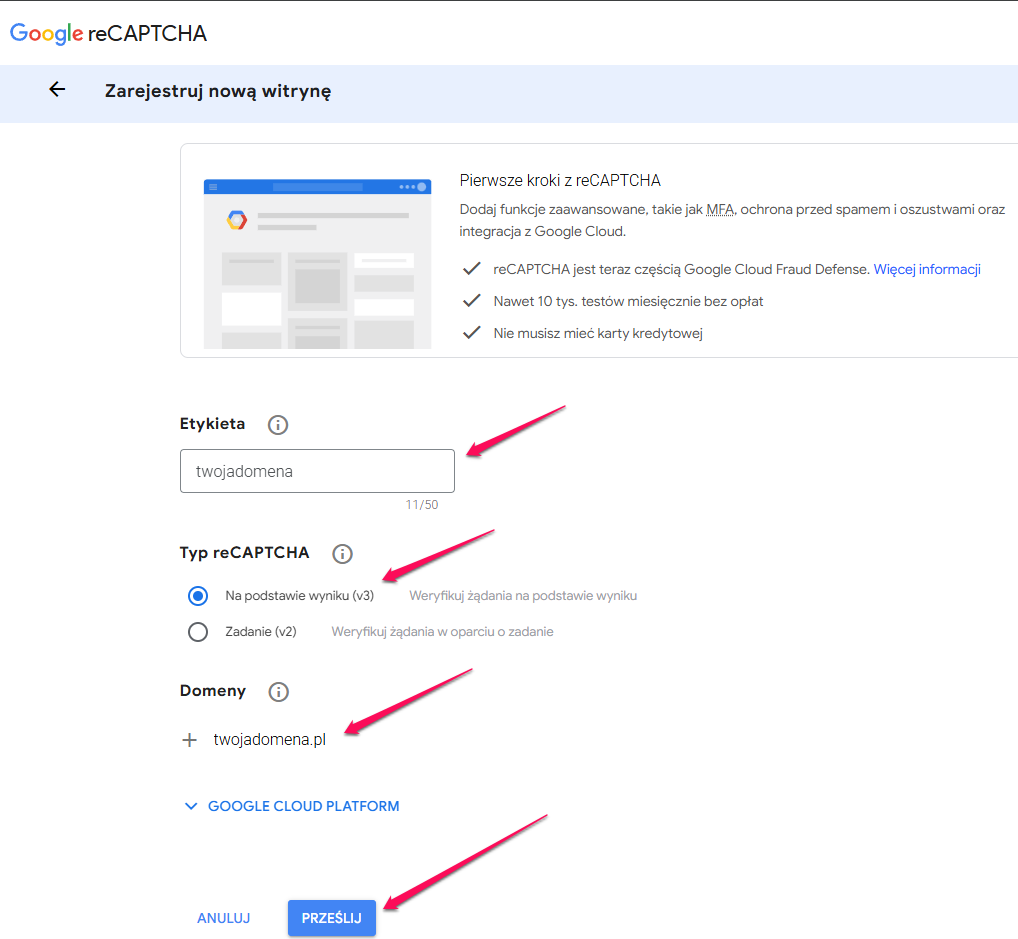Click the MFA abbreviation in description
The height and width of the screenshot is (939, 1018).
pyautogui.click(x=720, y=210)
